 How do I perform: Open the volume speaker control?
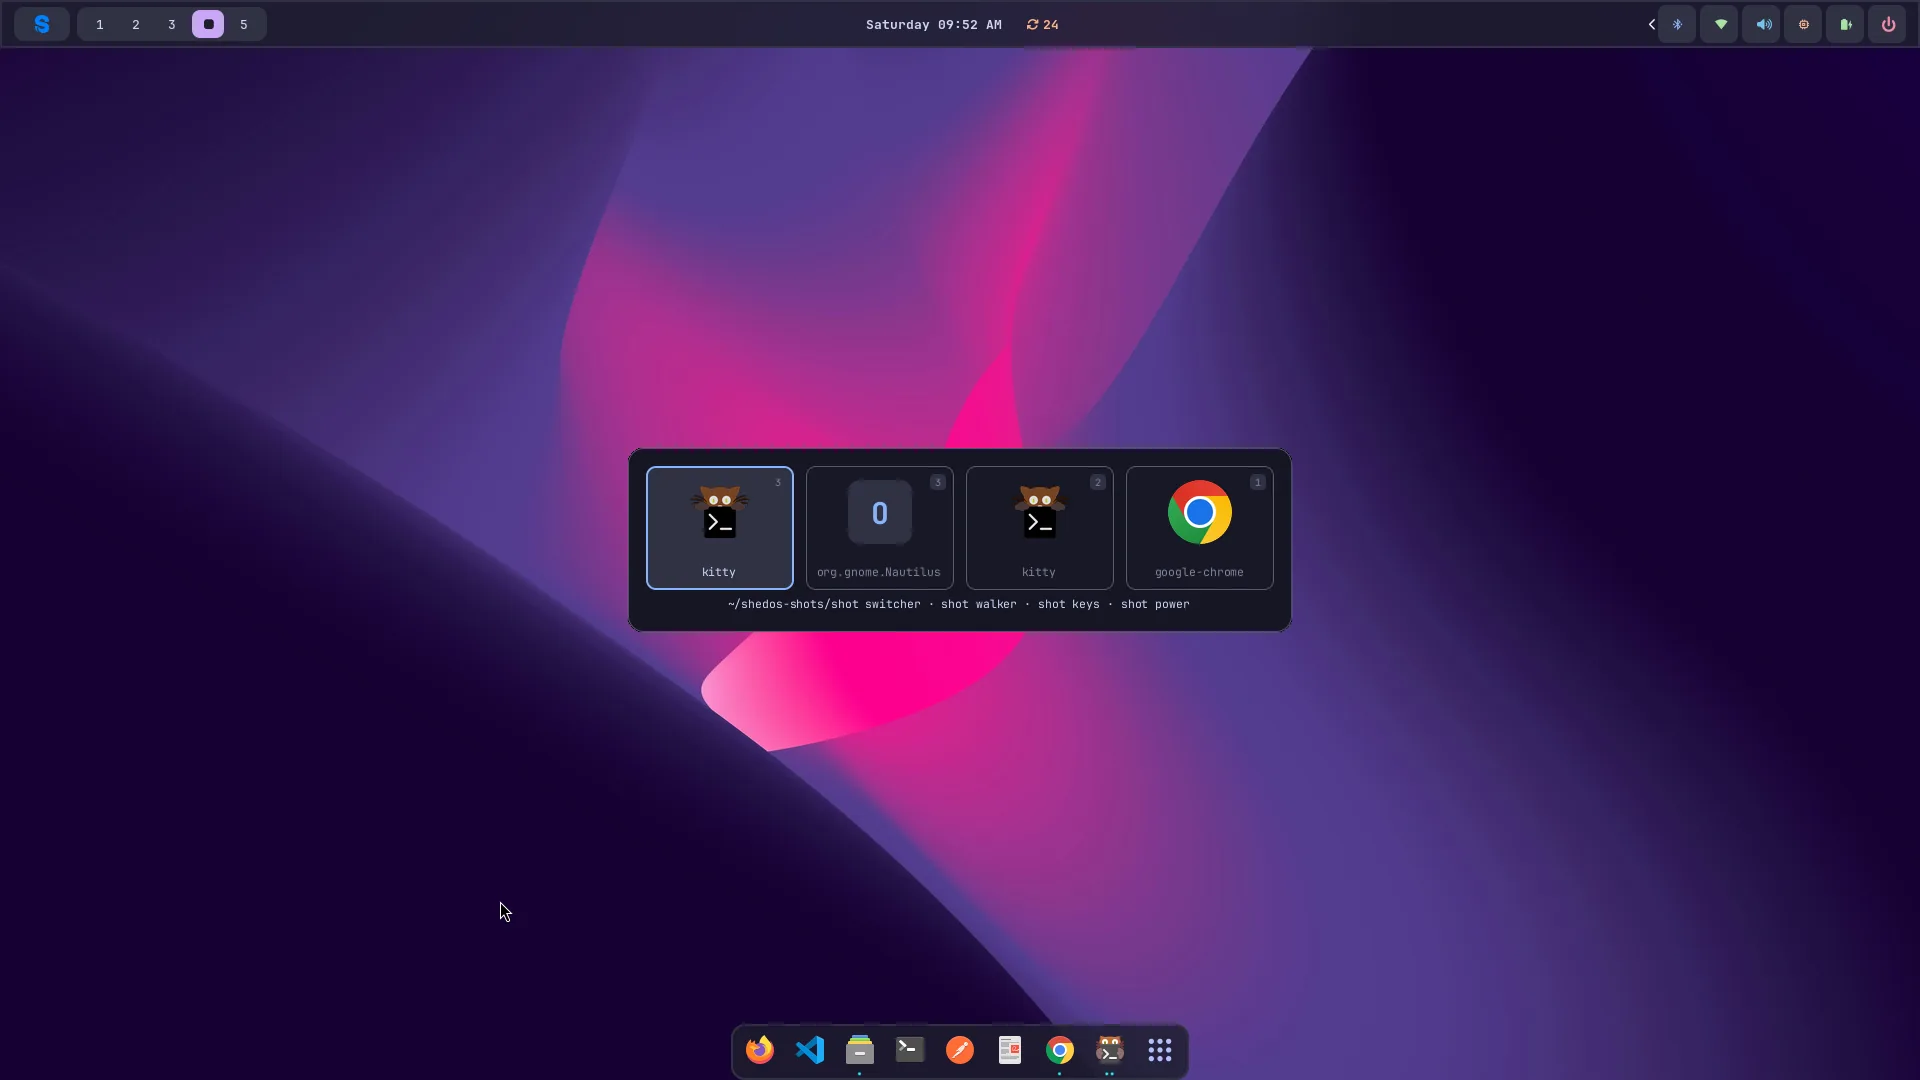(1763, 24)
